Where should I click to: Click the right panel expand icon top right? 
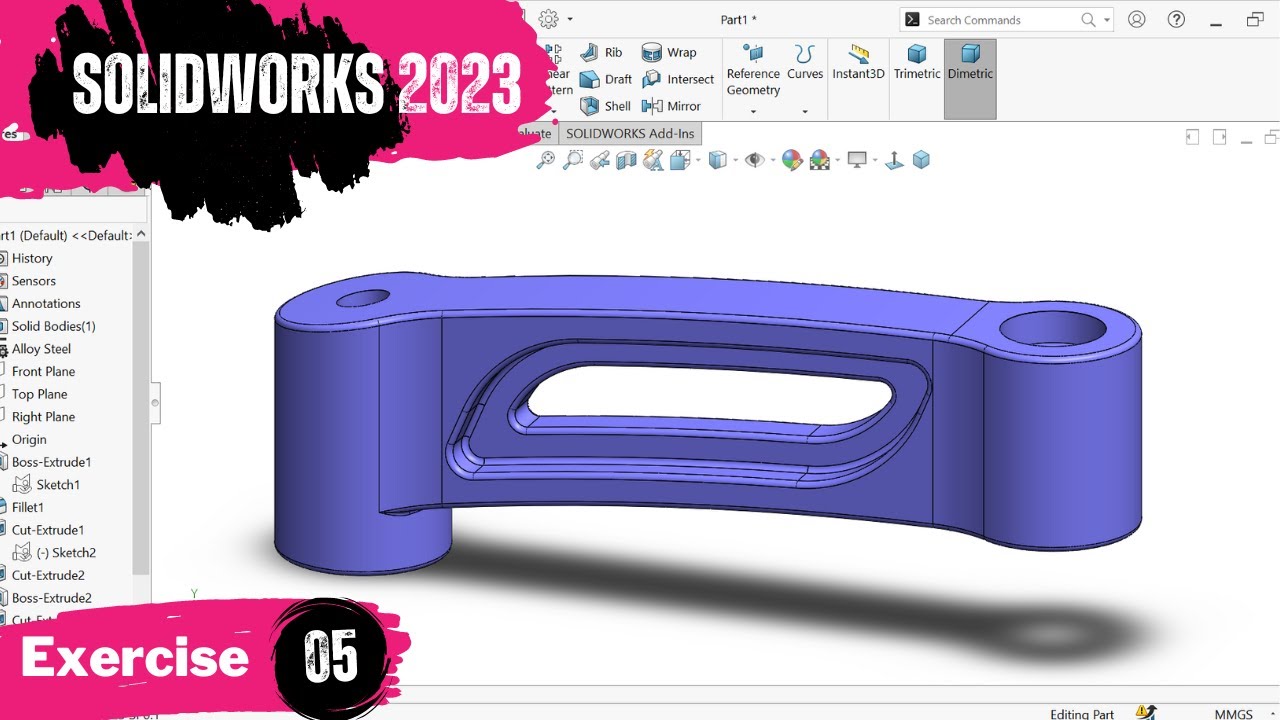pos(1219,137)
